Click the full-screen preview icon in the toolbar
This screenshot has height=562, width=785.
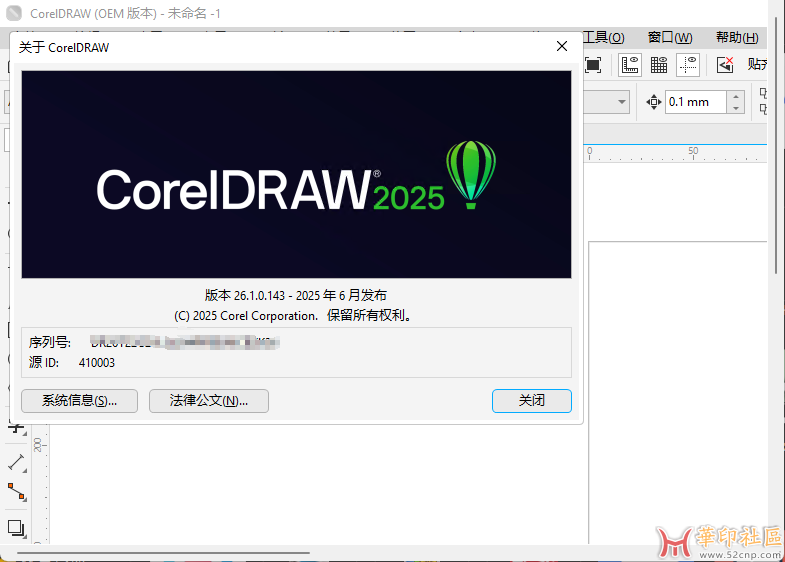click(593, 65)
